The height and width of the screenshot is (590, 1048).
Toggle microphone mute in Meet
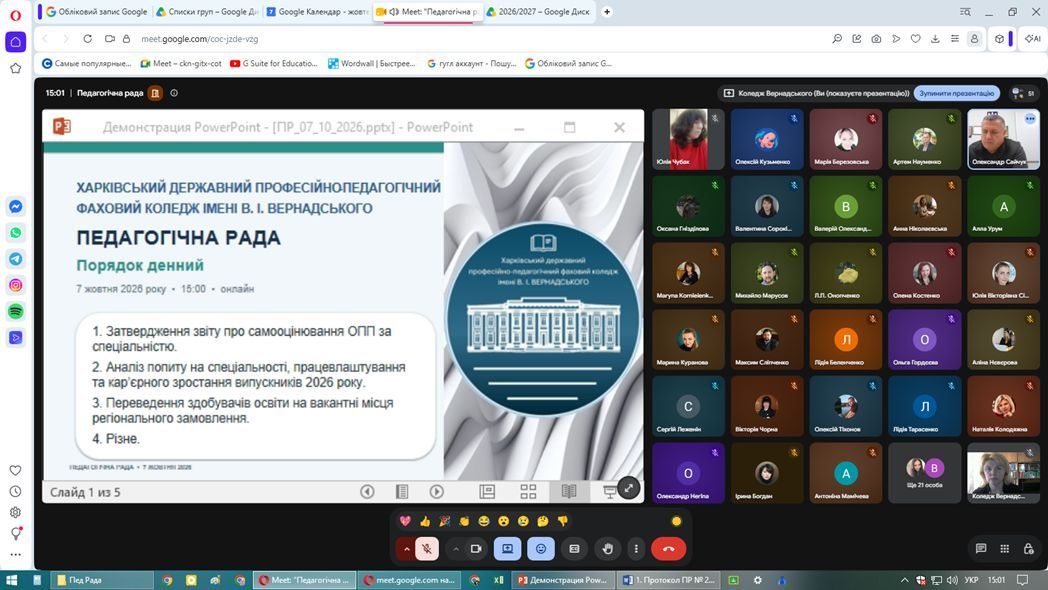point(427,549)
